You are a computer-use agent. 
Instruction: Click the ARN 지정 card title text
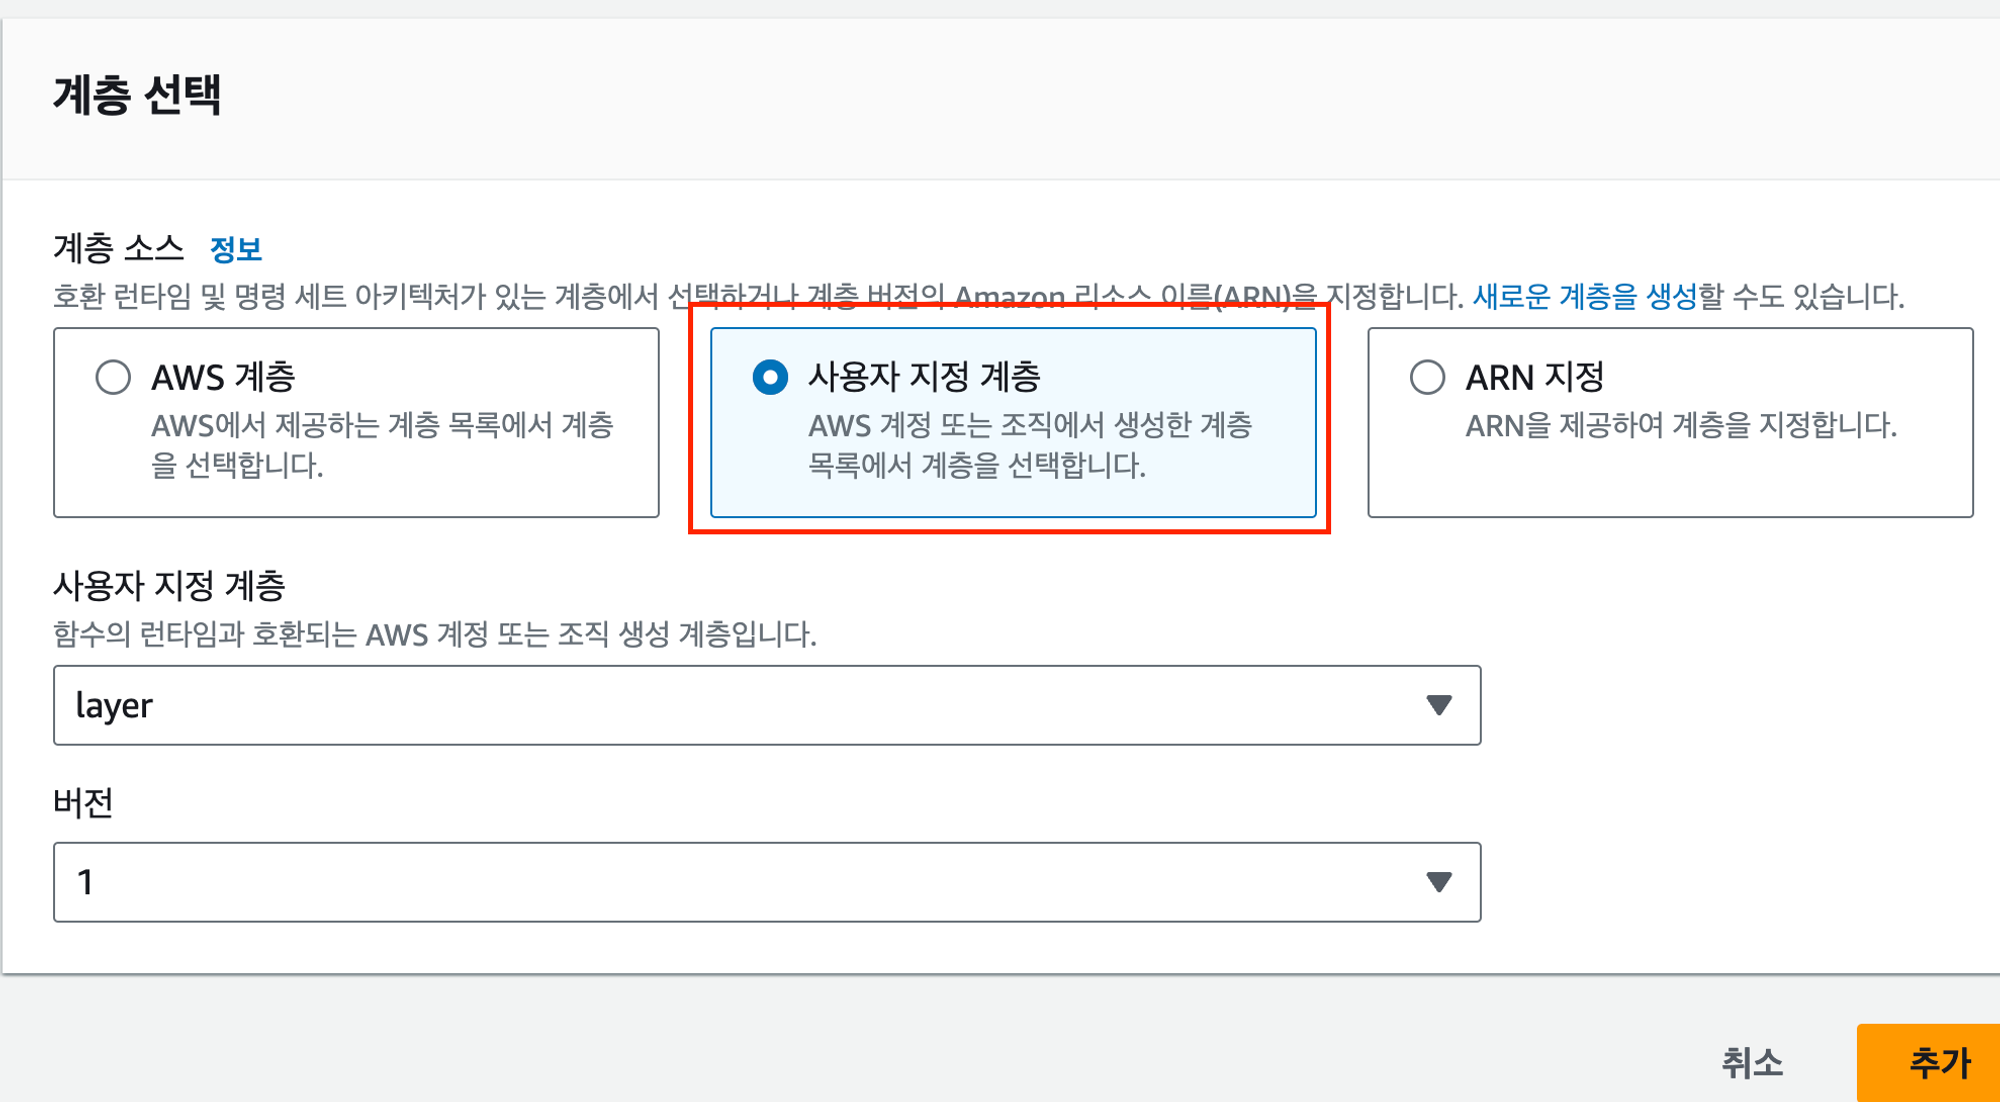click(x=1534, y=377)
